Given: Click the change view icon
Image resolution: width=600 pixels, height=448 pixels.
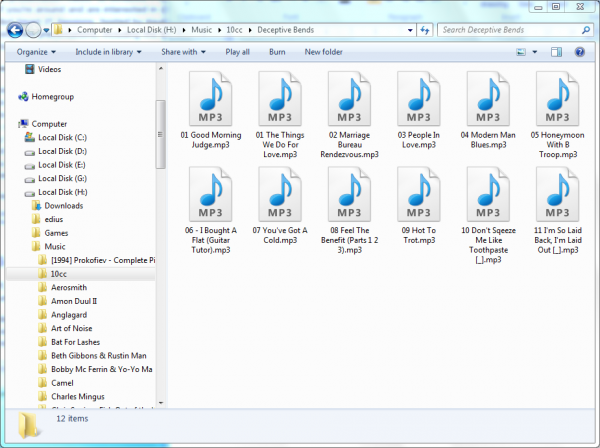Looking at the screenshot, I should (521, 52).
